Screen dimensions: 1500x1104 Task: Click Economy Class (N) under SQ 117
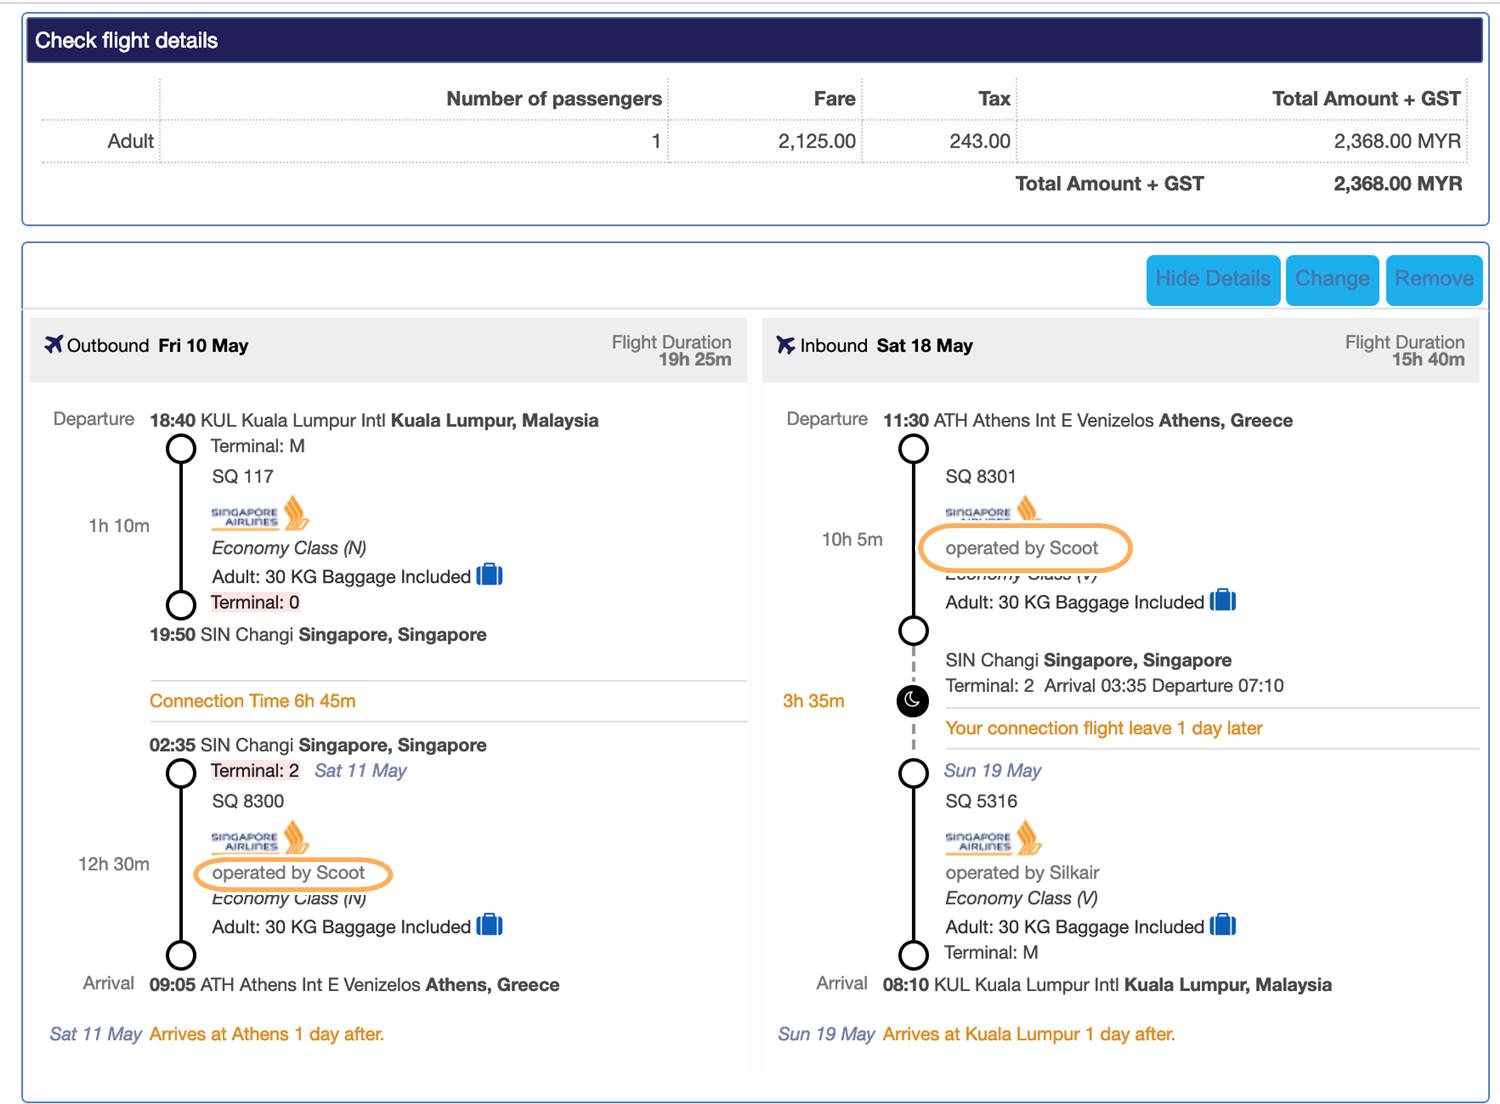click(x=289, y=548)
